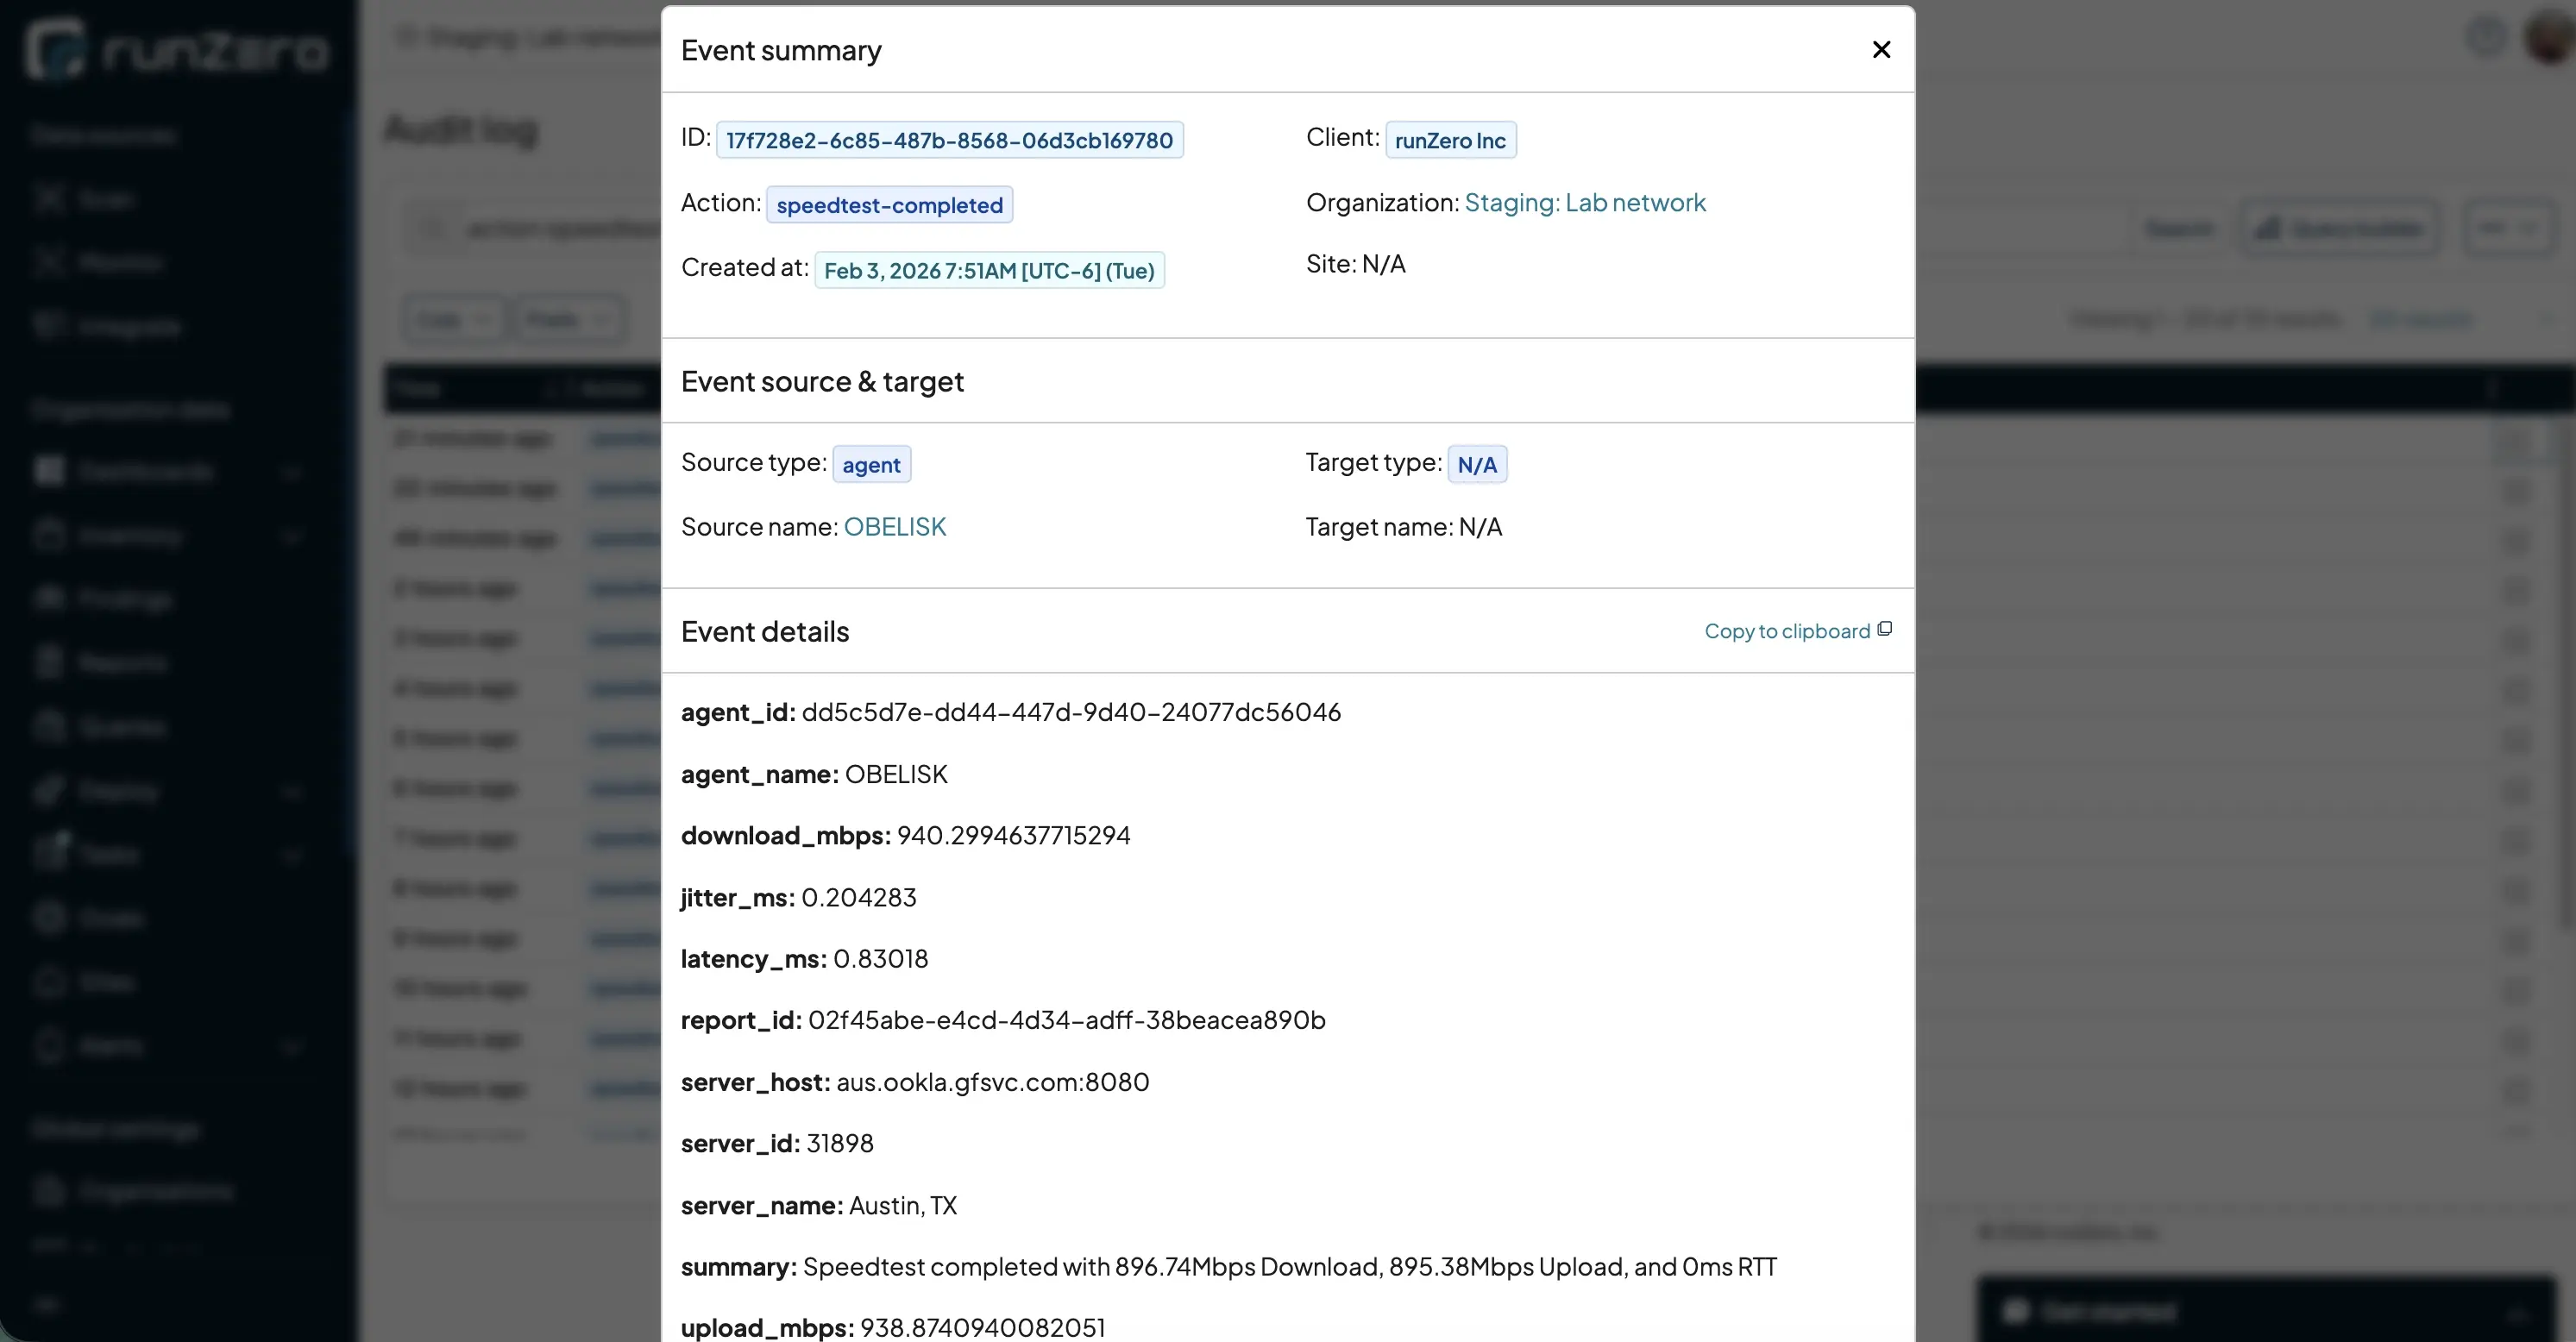The image size is (2576, 1342).
Task: Click the Inventory icon in the sidebar
Action: pyautogui.click(x=49, y=535)
